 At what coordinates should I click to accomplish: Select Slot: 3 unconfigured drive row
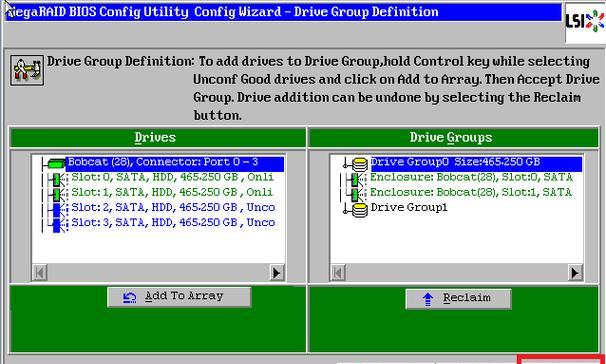point(174,223)
